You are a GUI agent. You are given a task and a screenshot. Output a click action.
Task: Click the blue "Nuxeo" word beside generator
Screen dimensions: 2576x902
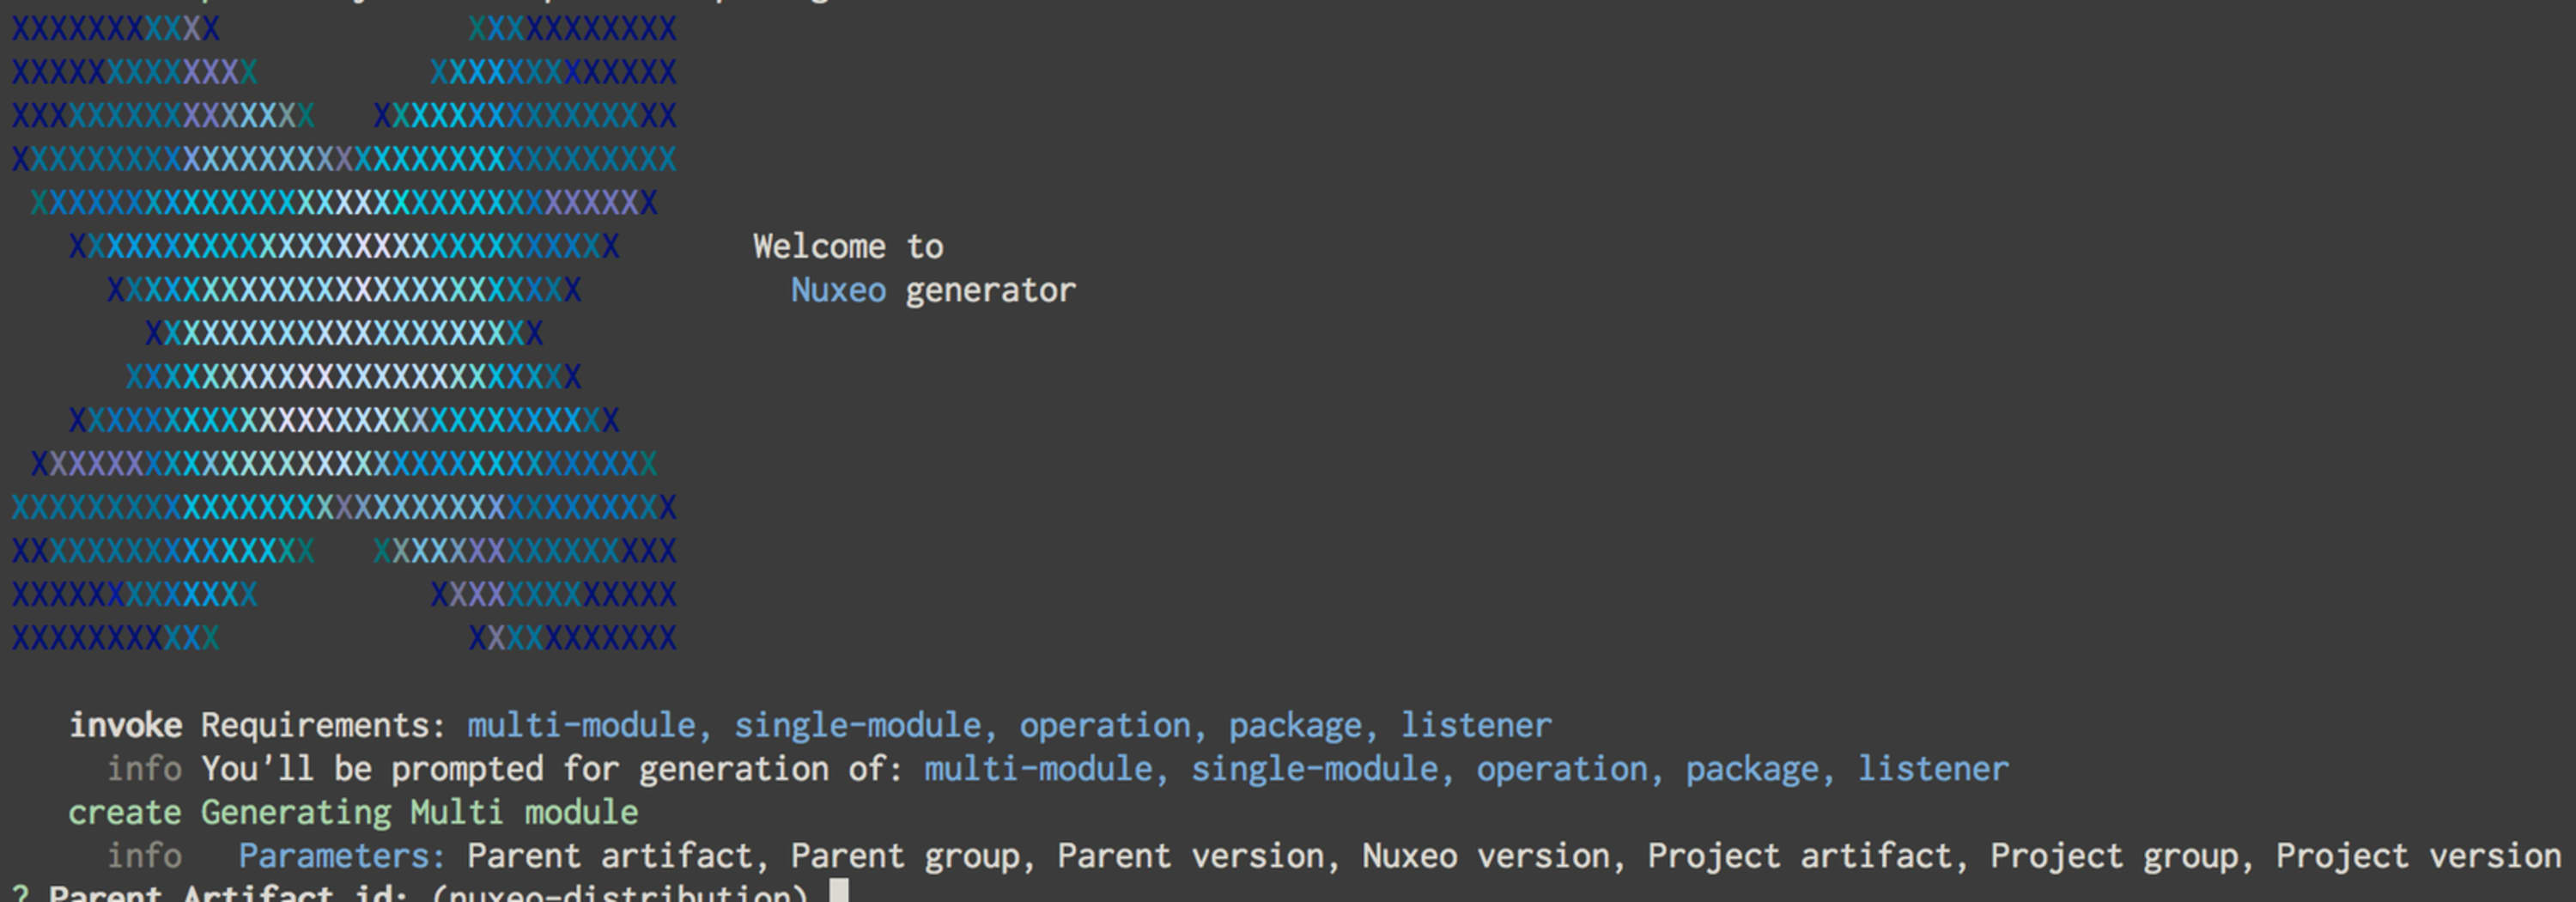click(x=838, y=290)
